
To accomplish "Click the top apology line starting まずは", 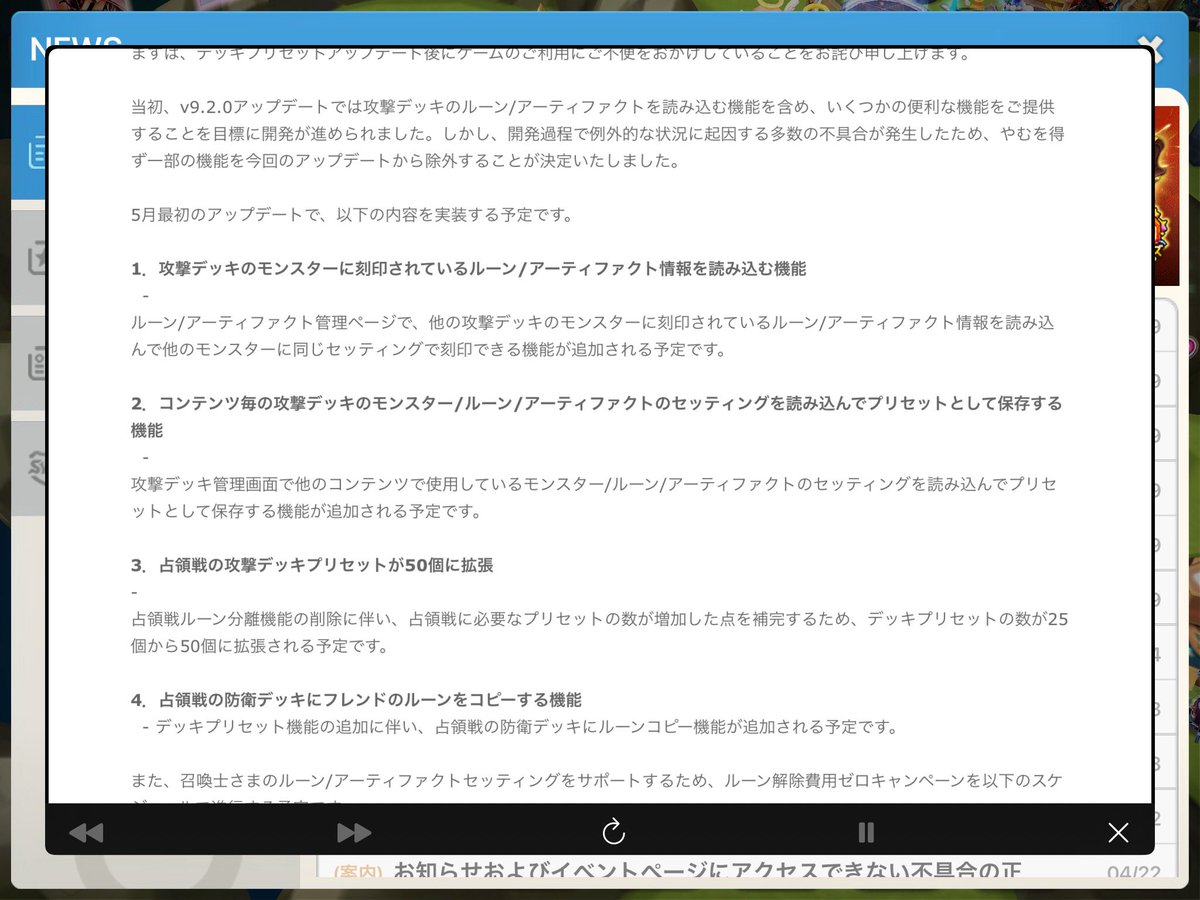I will click(551, 54).
